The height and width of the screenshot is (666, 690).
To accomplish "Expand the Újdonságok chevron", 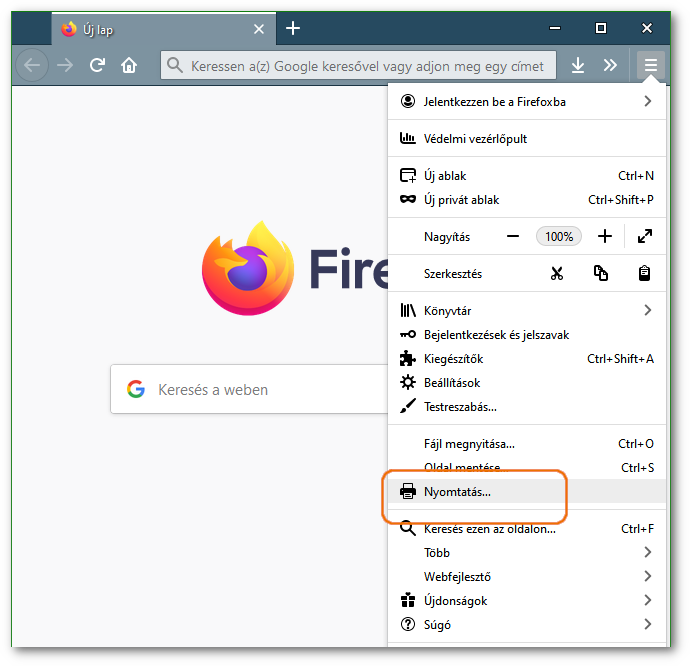I will pos(647,600).
